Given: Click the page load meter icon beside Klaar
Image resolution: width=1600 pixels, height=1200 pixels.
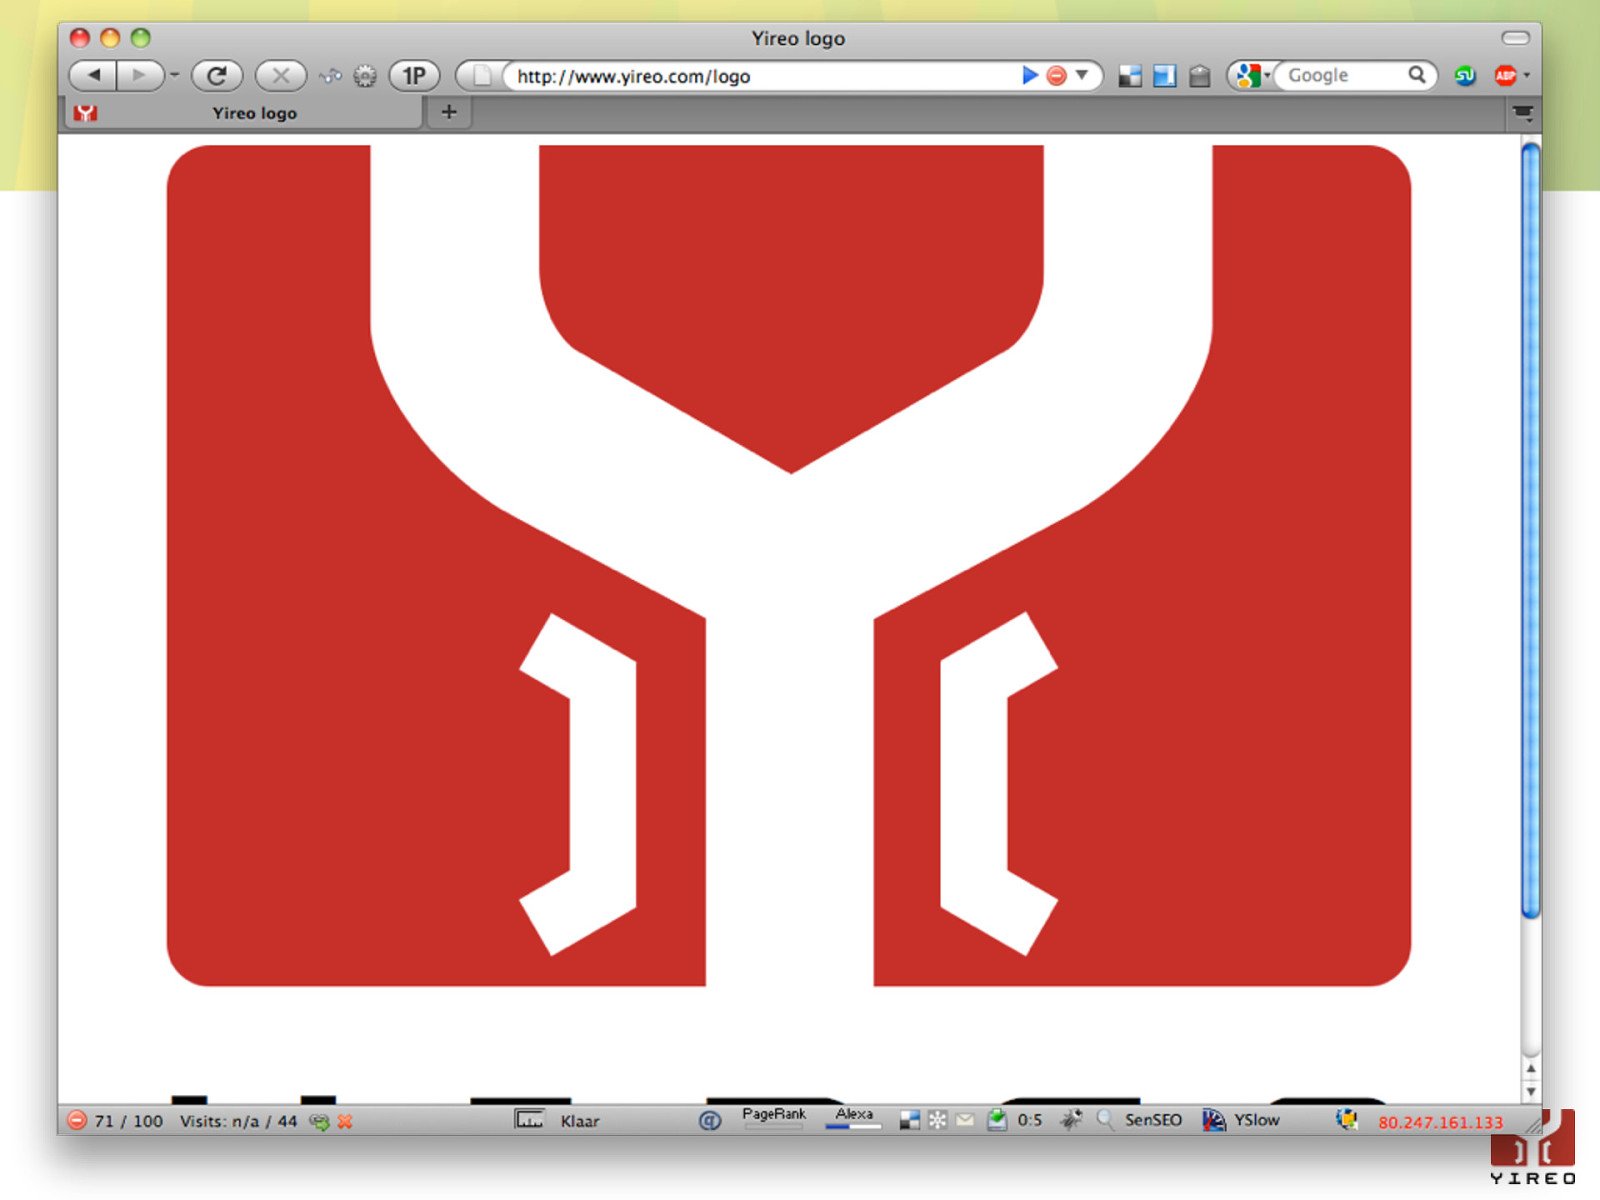Looking at the screenshot, I should [x=529, y=1119].
